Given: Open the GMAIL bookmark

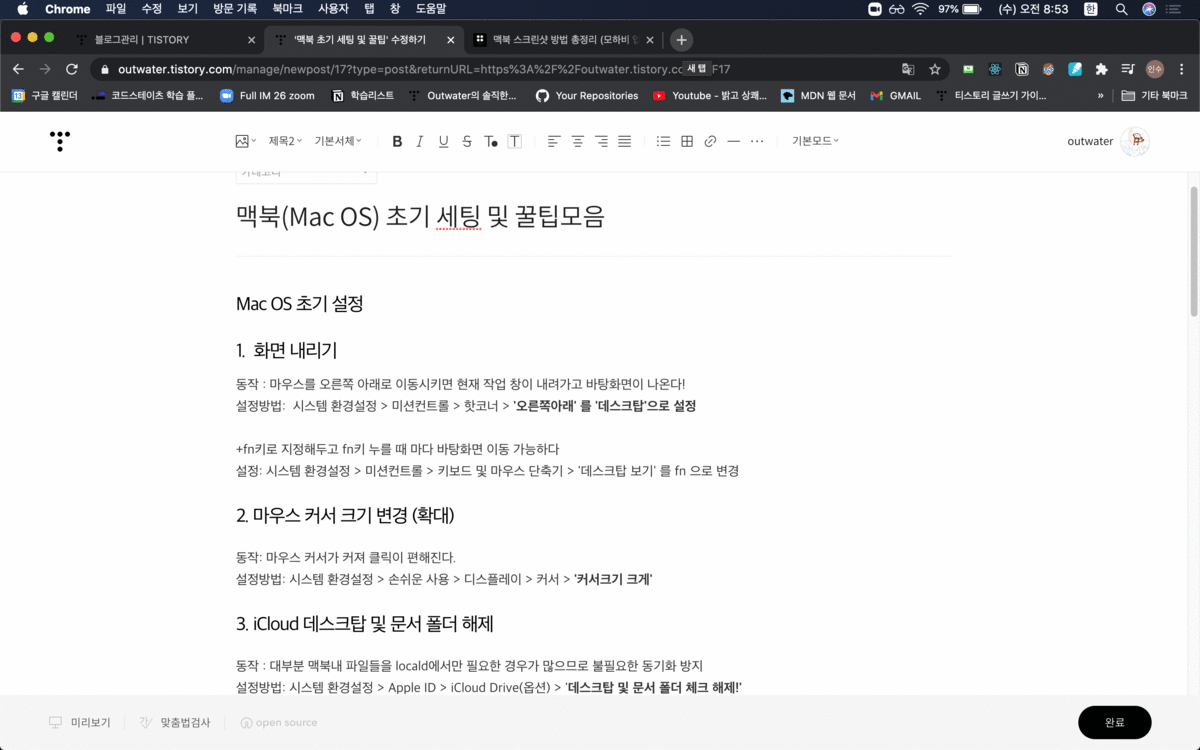Looking at the screenshot, I should click(x=895, y=96).
